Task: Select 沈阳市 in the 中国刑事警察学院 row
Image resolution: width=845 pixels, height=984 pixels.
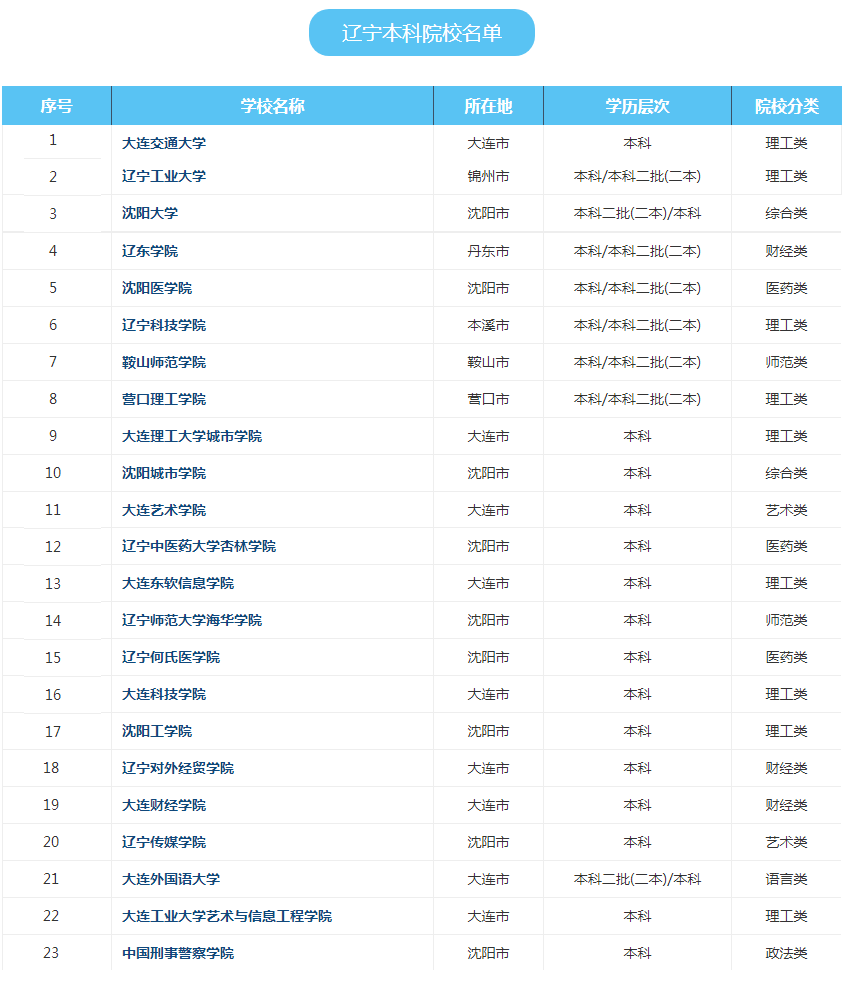Action: coord(488,953)
